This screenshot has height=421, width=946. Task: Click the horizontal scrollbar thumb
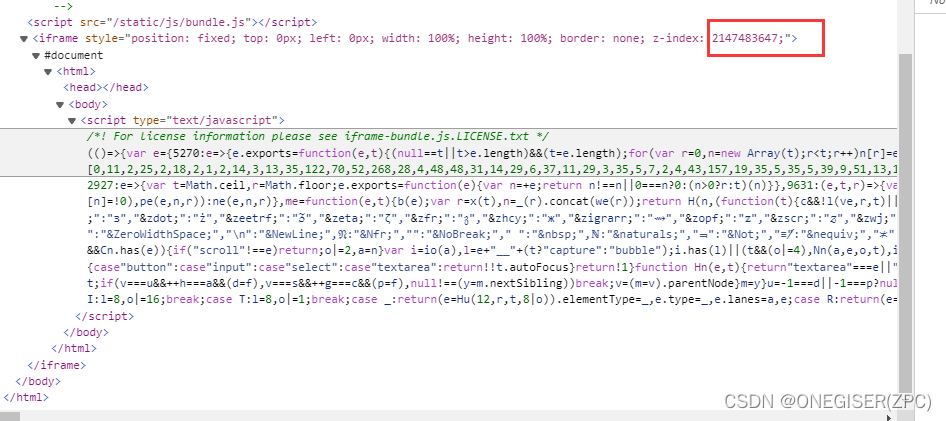(x=10, y=416)
